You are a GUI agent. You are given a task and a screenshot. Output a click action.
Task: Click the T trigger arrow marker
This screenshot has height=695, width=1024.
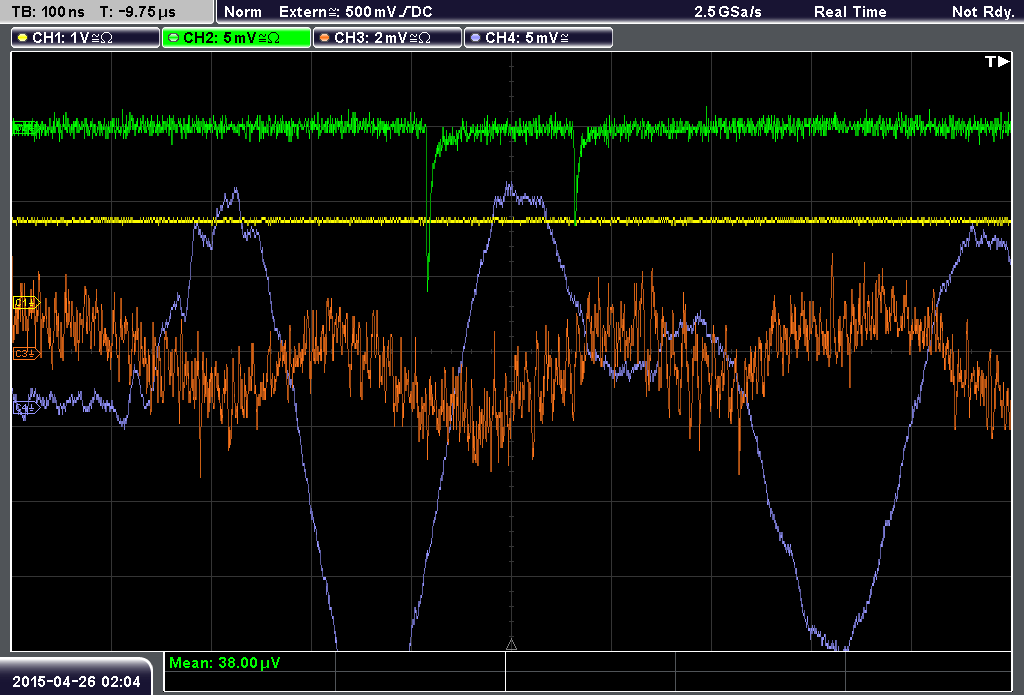(x=997, y=61)
